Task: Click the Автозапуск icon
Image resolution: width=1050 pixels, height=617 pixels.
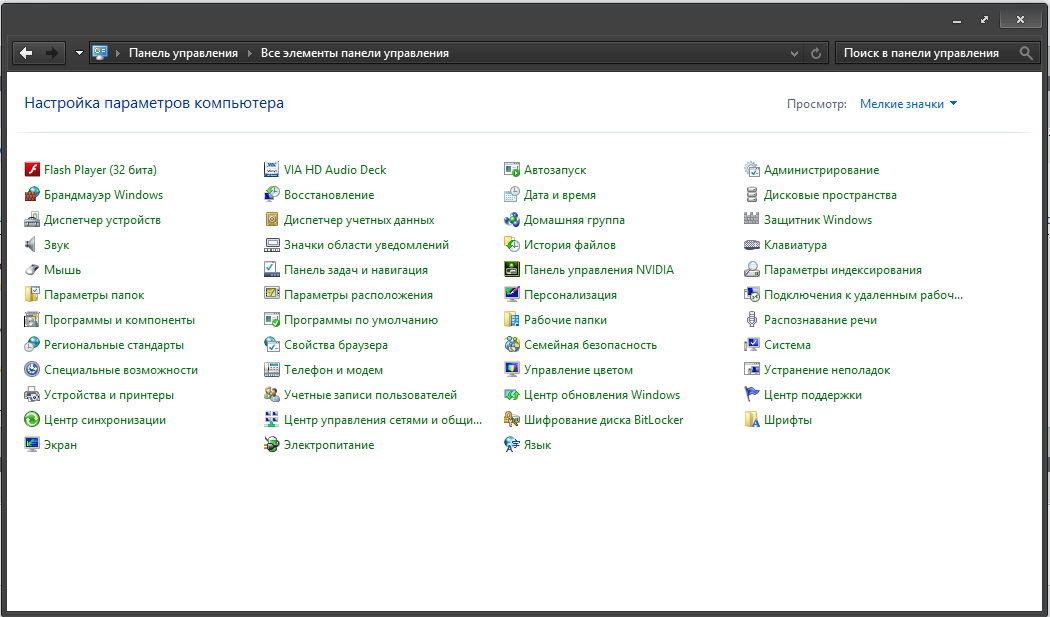Action: point(512,169)
